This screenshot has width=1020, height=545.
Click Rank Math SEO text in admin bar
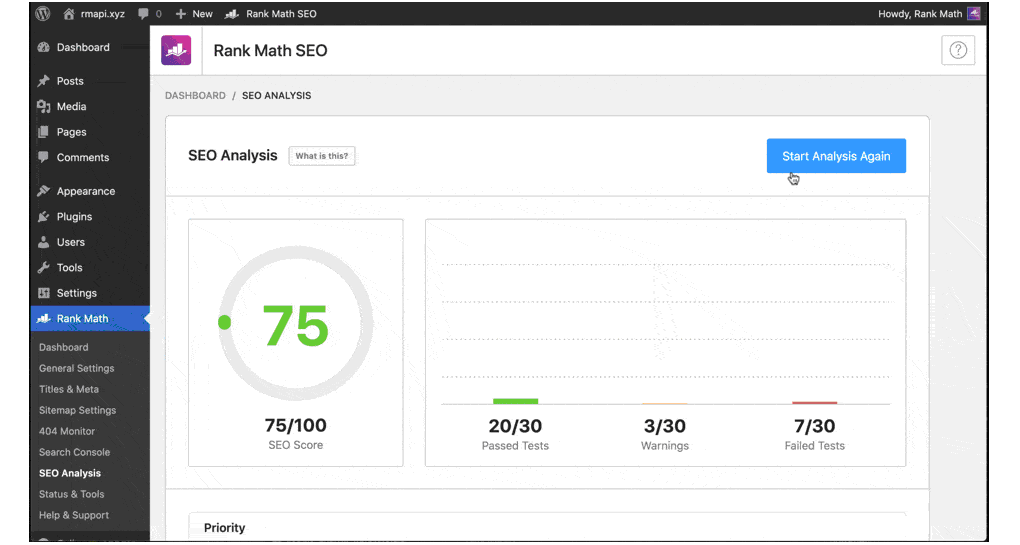point(281,14)
